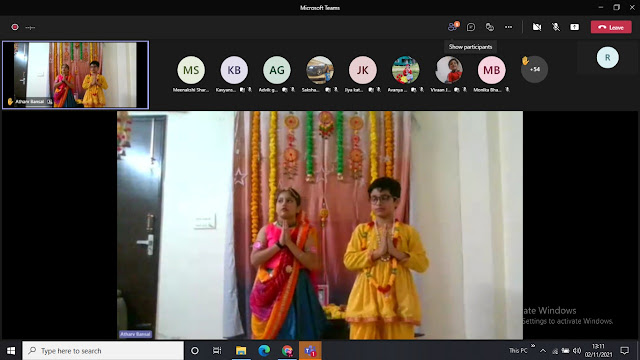This screenshot has height=360, width=640.
Task: Click the Atharv Bansal name label on main video
Action: [x=136, y=334]
